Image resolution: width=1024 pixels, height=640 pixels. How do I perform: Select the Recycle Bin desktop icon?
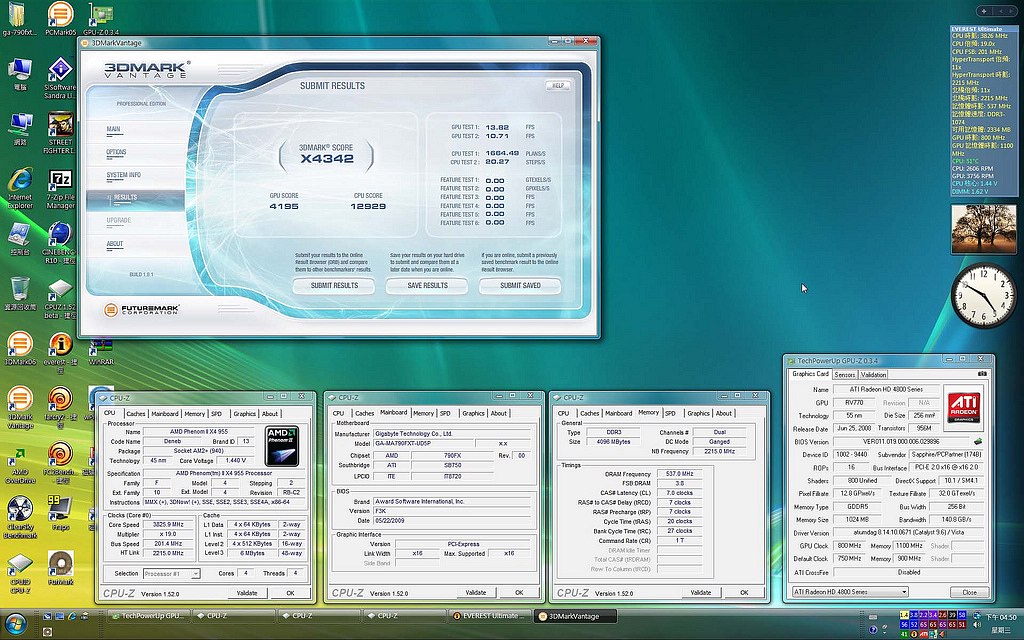(x=20, y=293)
